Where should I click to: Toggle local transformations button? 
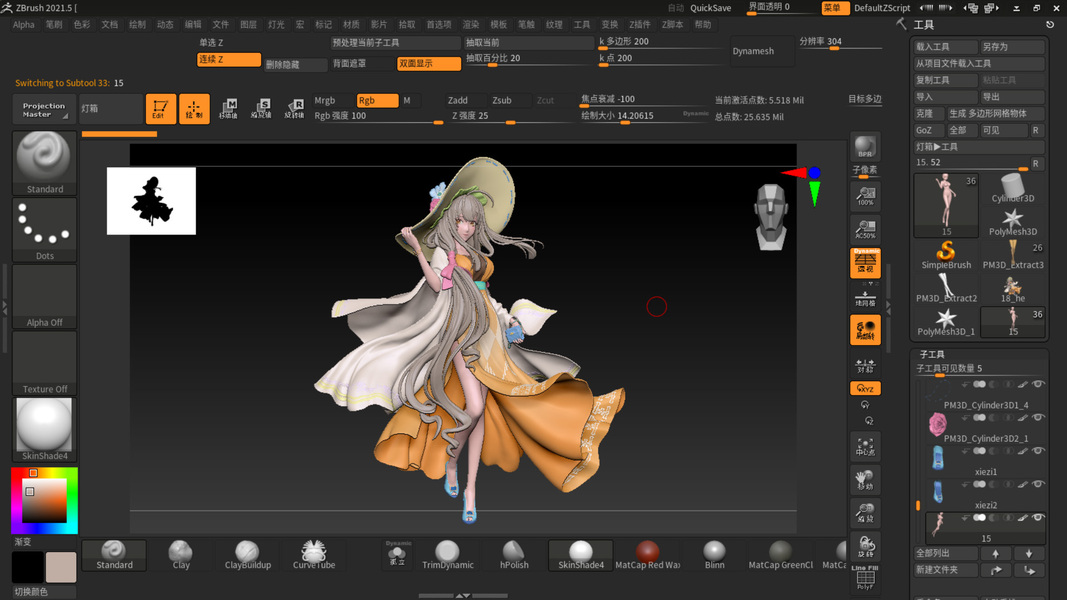(x=865, y=330)
